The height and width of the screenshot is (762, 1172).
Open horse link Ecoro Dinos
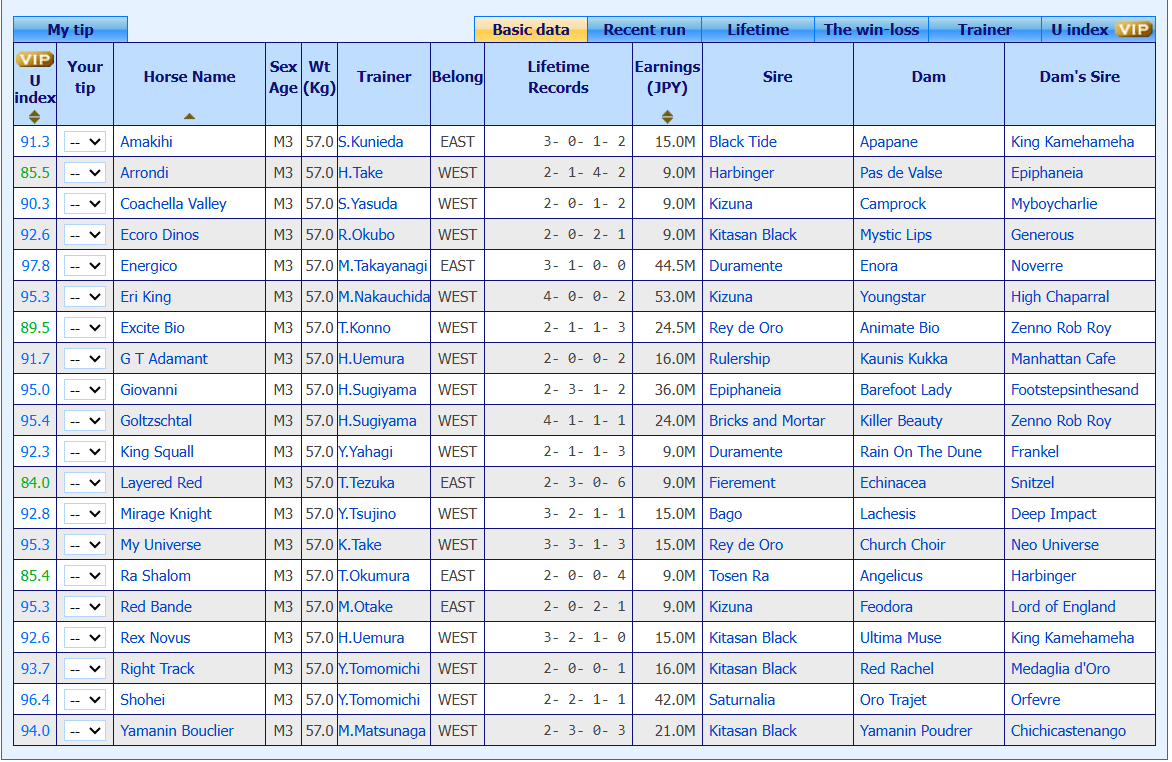pyautogui.click(x=159, y=235)
